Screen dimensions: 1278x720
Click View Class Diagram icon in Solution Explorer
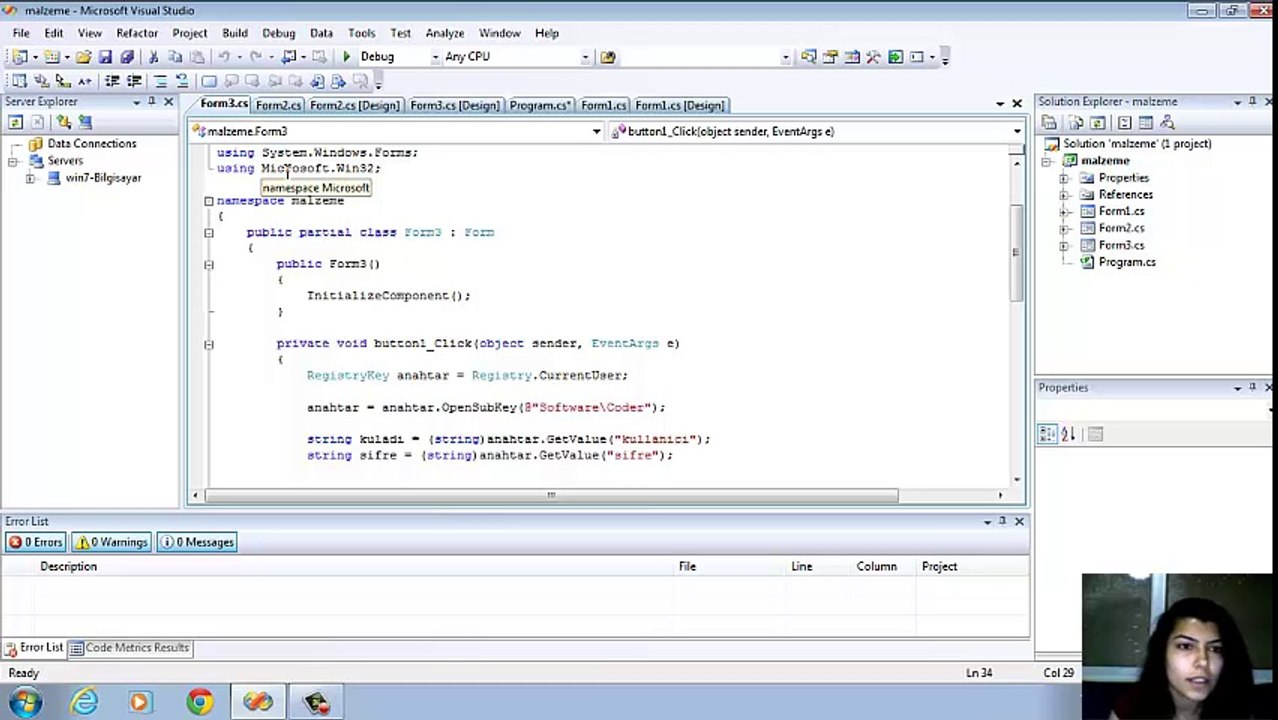1167,122
